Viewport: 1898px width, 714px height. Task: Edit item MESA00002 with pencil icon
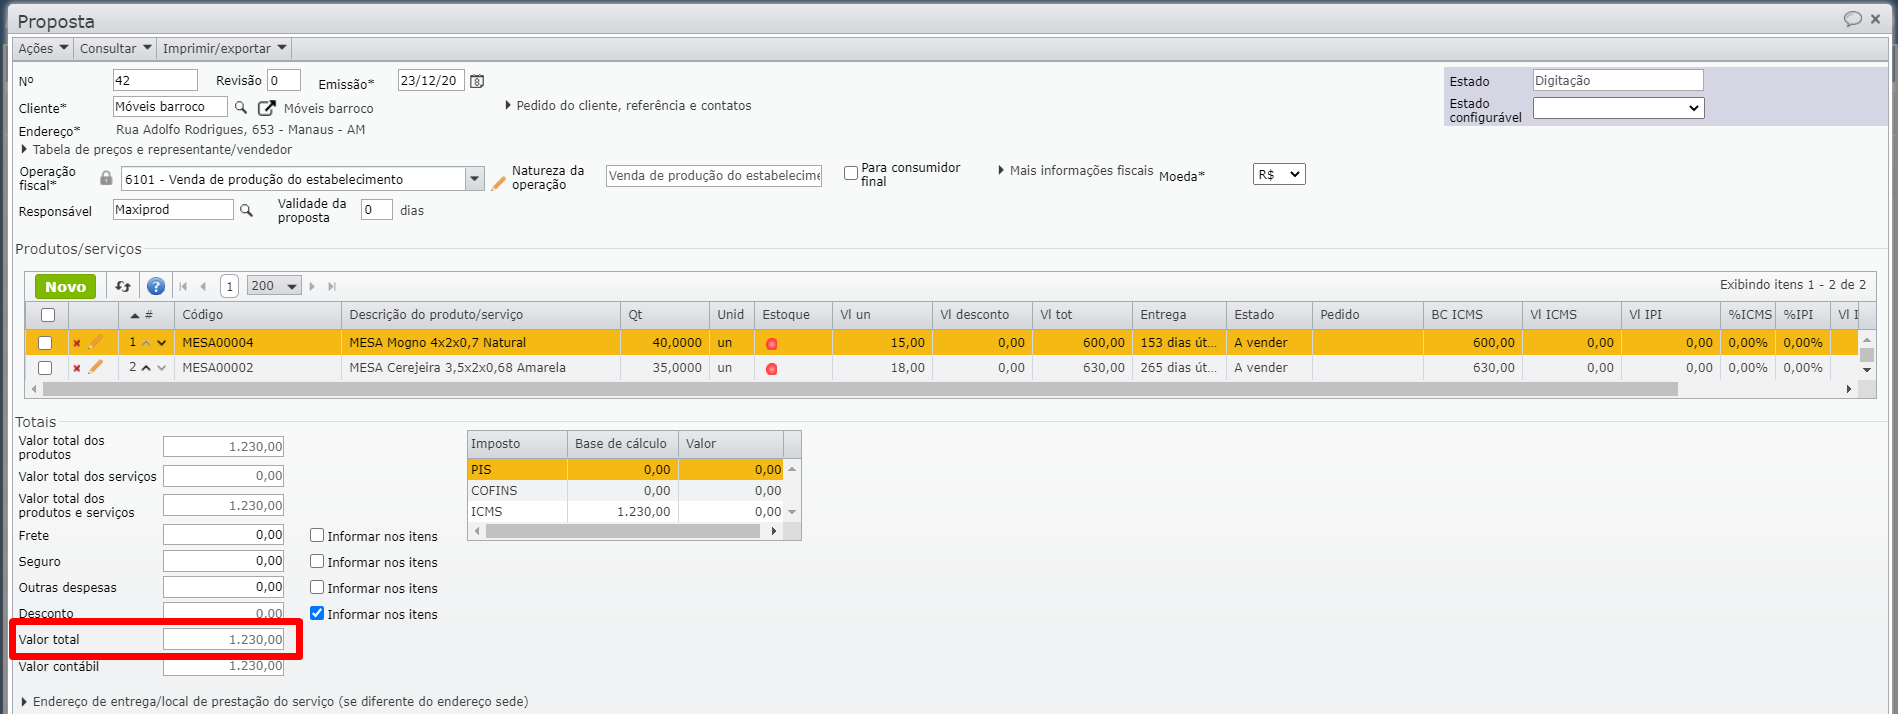(96, 367)
